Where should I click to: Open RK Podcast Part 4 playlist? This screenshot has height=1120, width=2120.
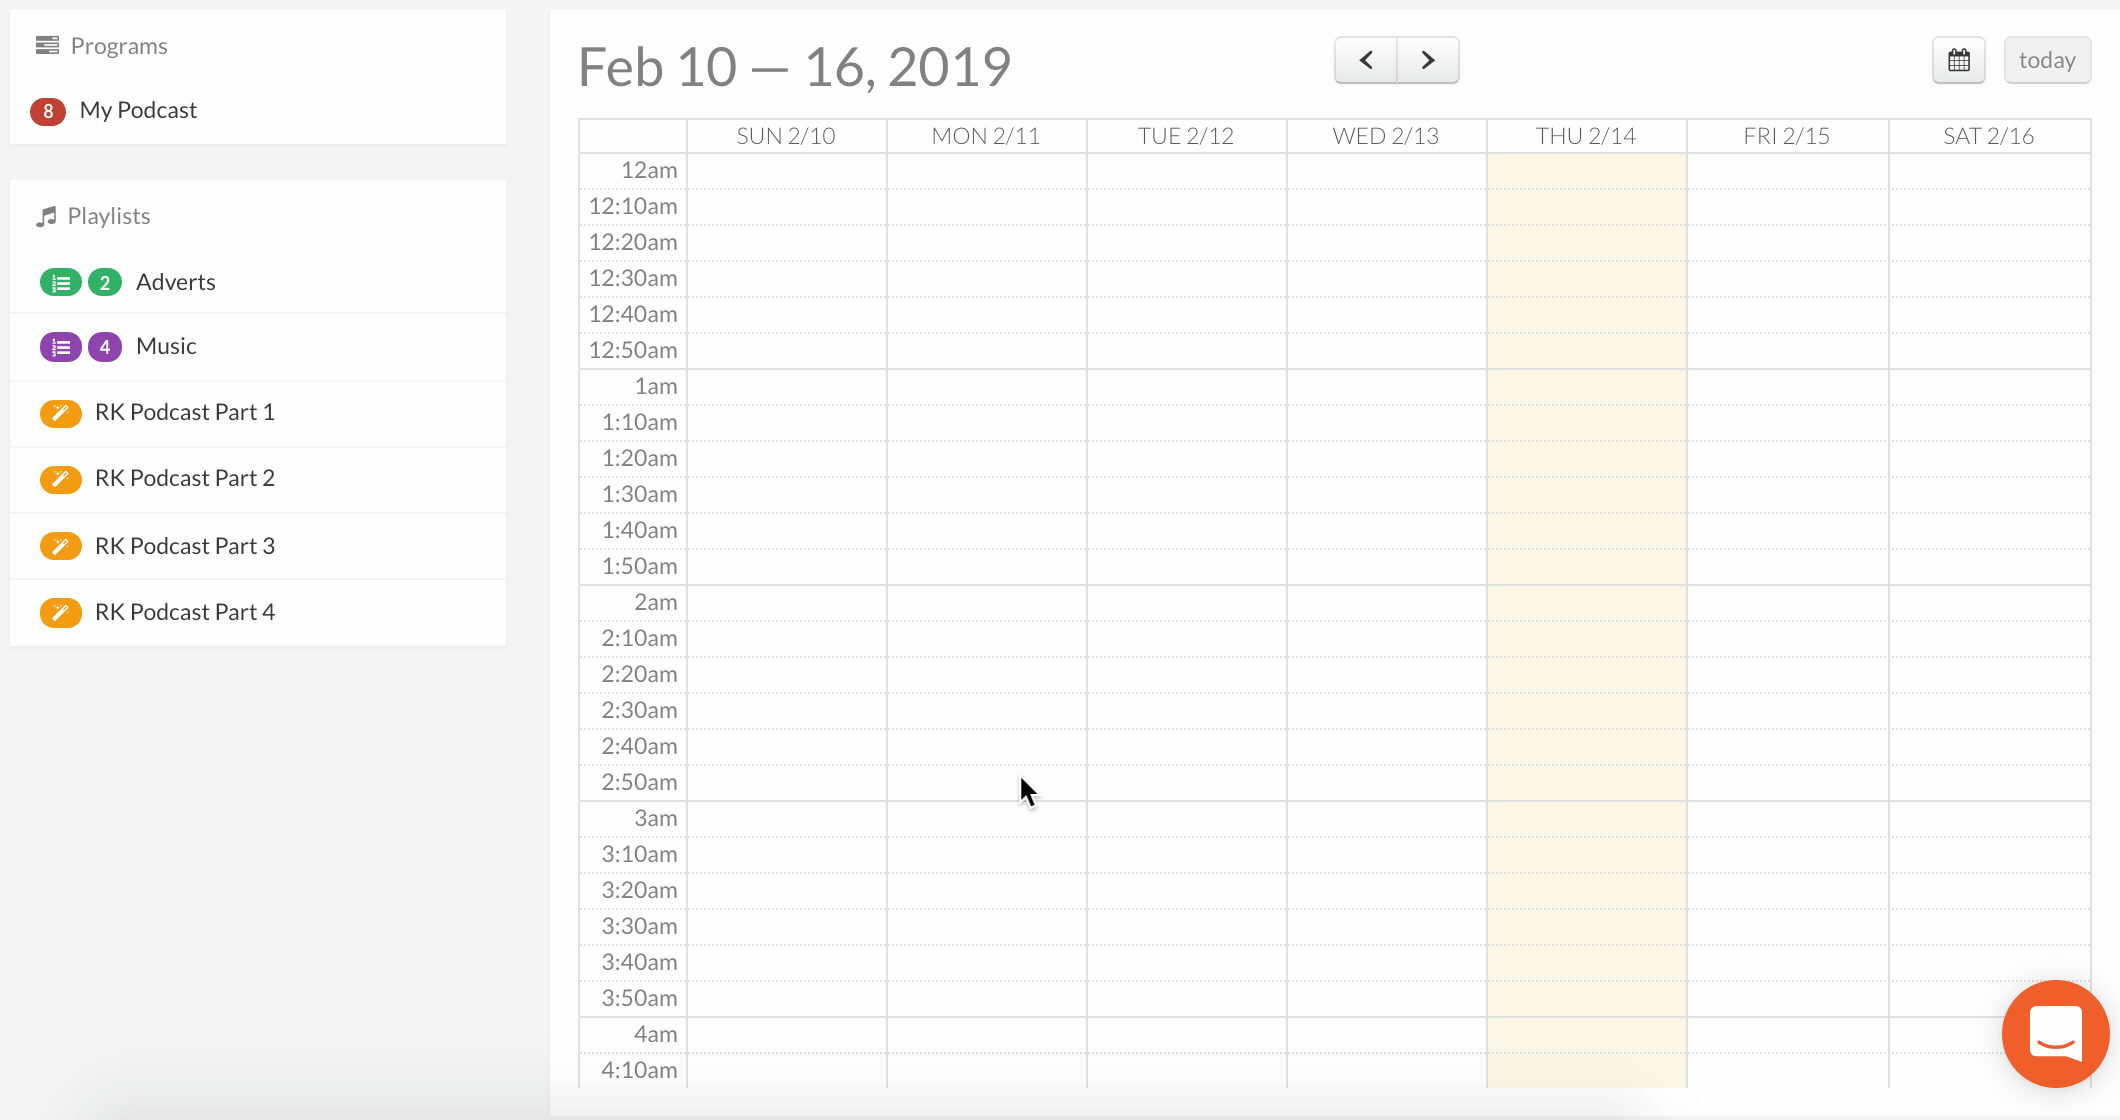click(185, 612)
